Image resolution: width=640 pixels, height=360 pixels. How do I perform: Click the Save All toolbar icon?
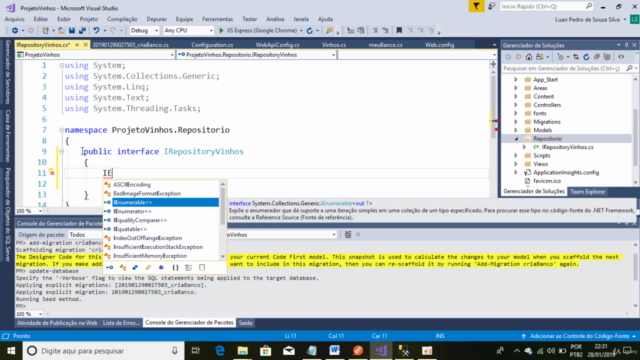[x=82, y=31]
